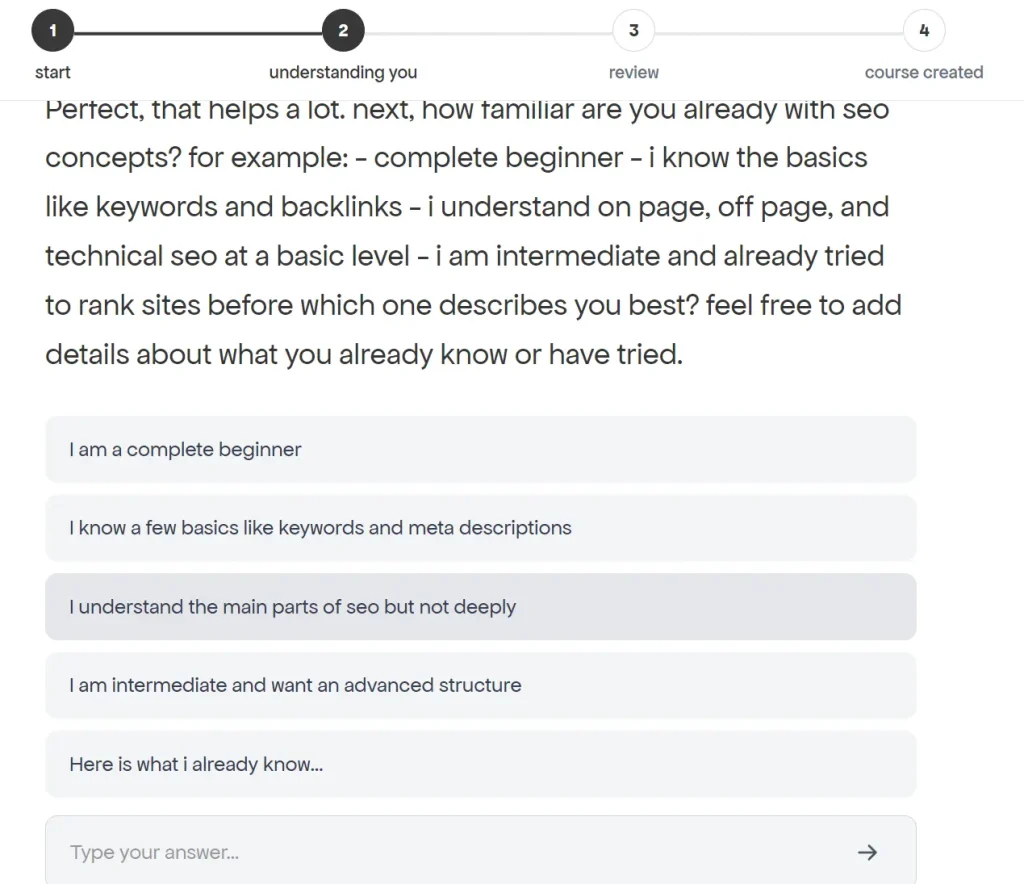Click the progress line between steps 2 and 3
This screenshot has width=1024, height=884.
488,33
